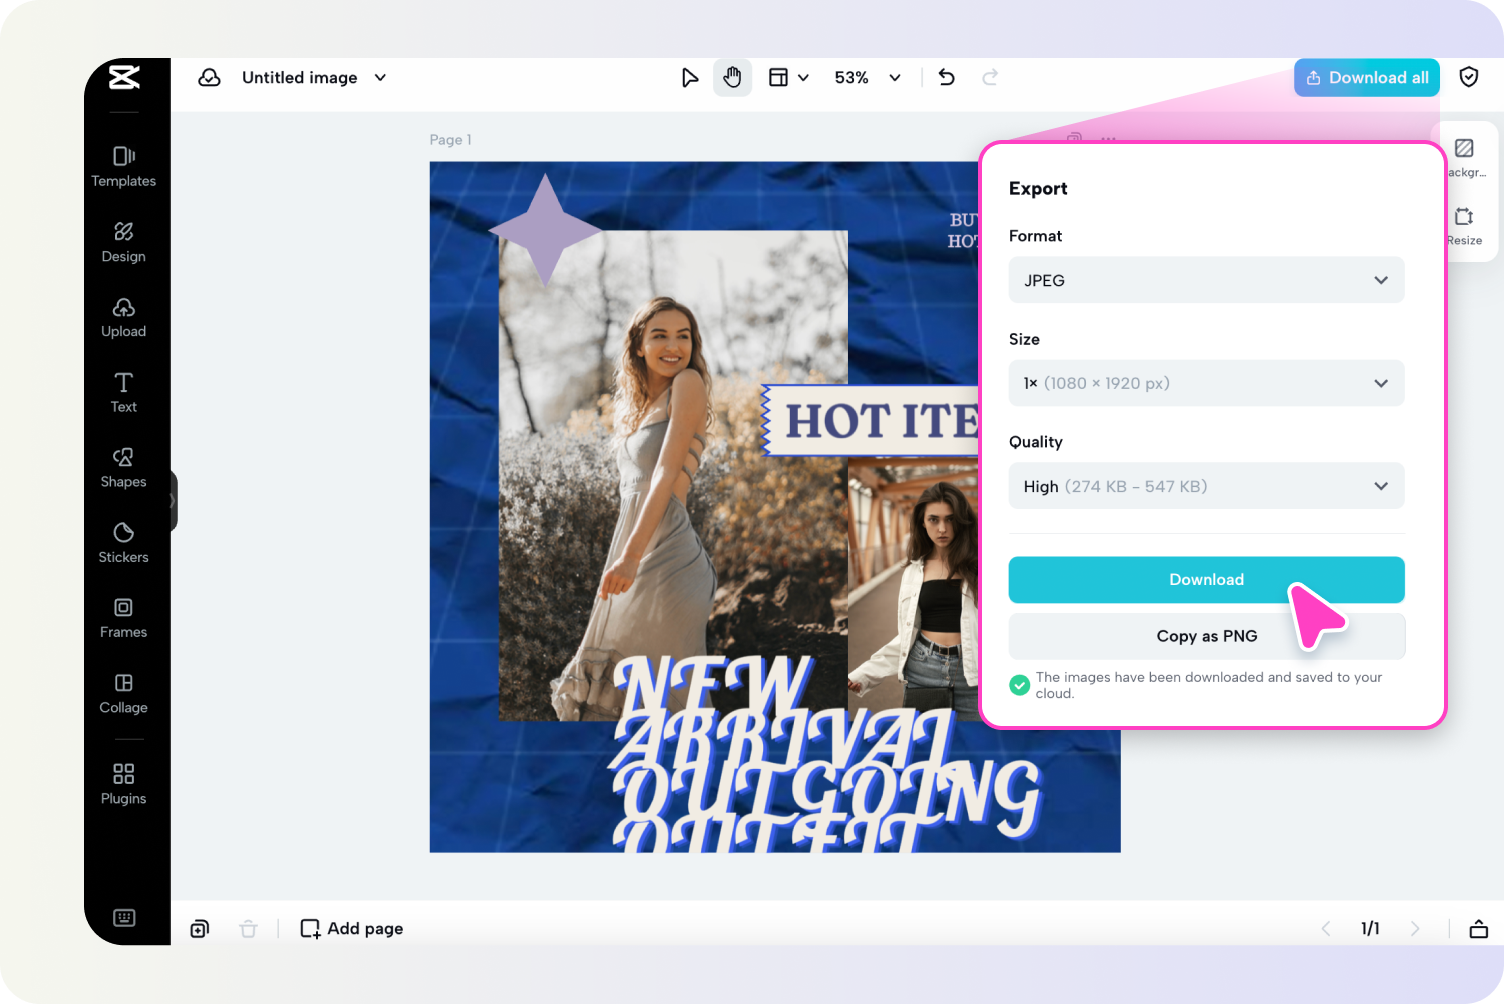Open the zoom level dropdown showing 53%
Viewport: 1504px width, 1004px height.
tap(866, 77)
